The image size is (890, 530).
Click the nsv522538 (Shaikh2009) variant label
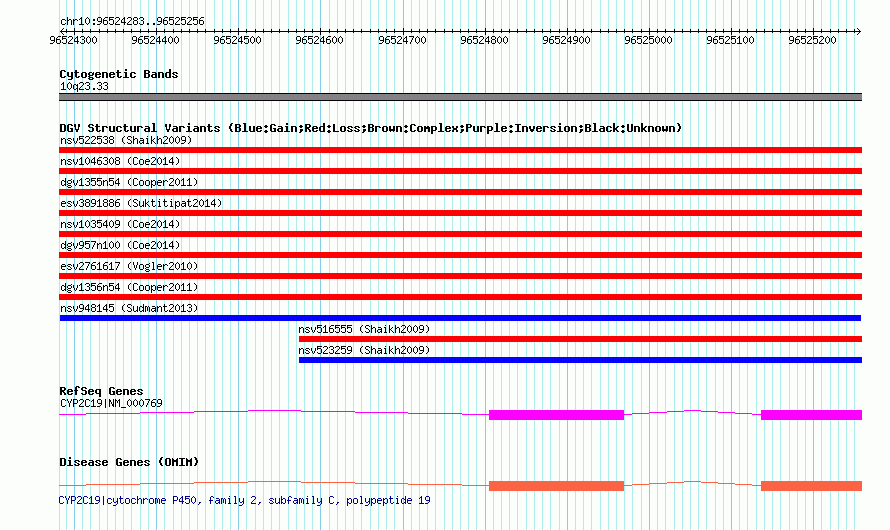pos(126,140)
